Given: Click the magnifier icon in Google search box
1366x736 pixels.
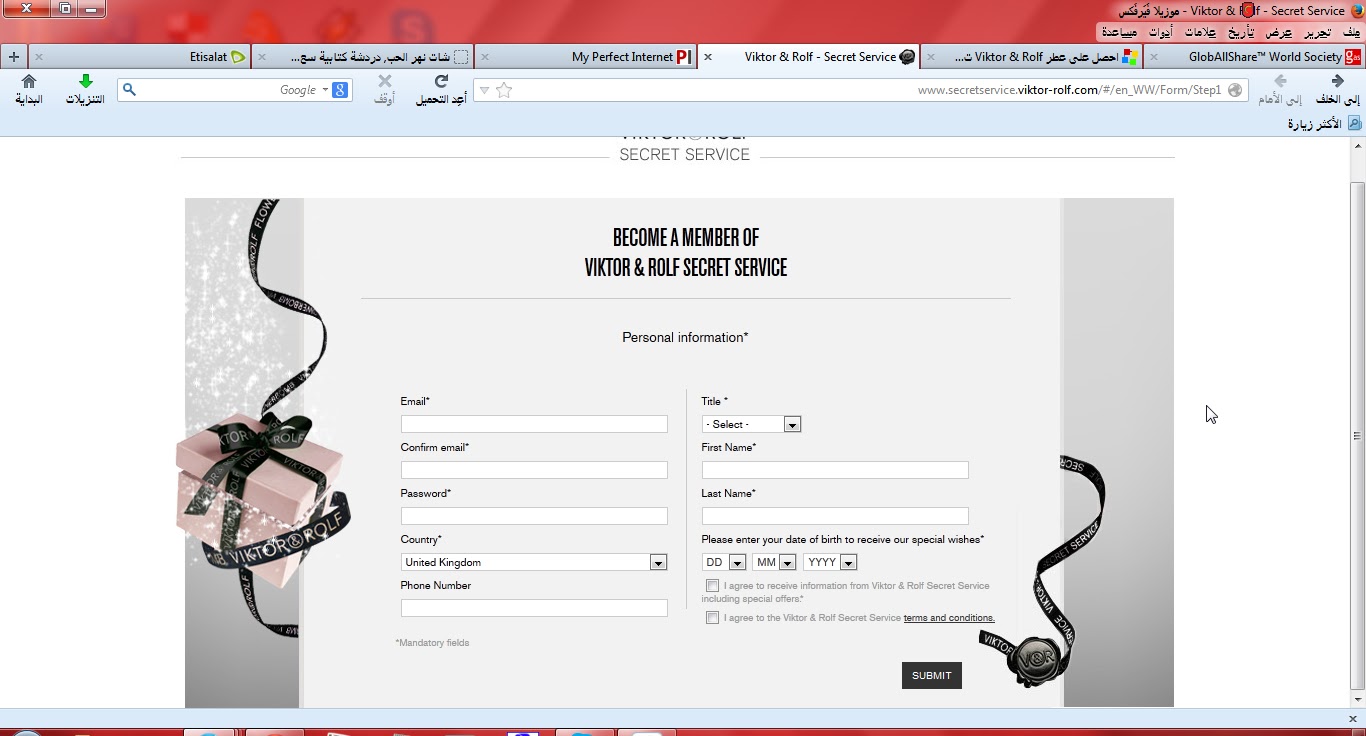Looking at the screenshot, I should pos(129,90).
